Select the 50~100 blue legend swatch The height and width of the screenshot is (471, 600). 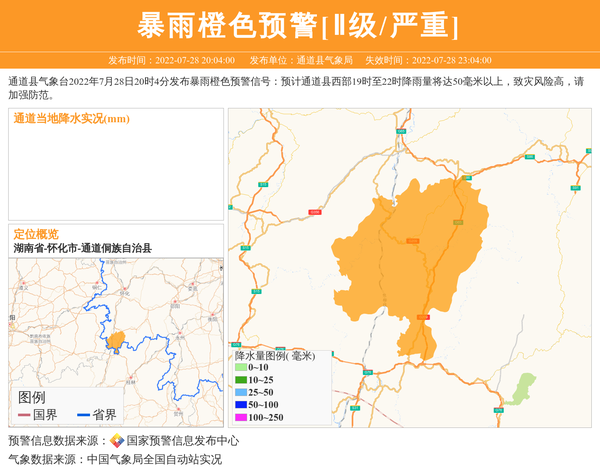click(240, 404)
